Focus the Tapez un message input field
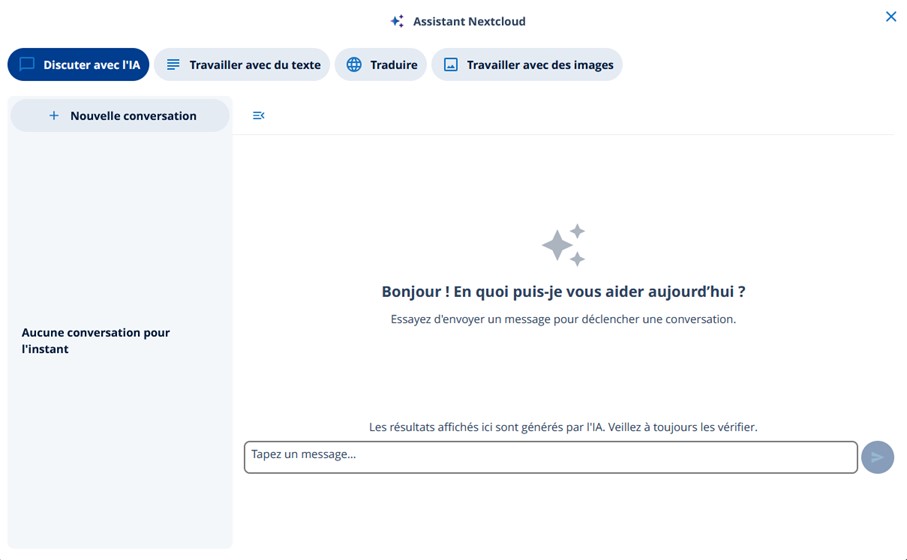The image size is (907, 560). coord(550,456)
